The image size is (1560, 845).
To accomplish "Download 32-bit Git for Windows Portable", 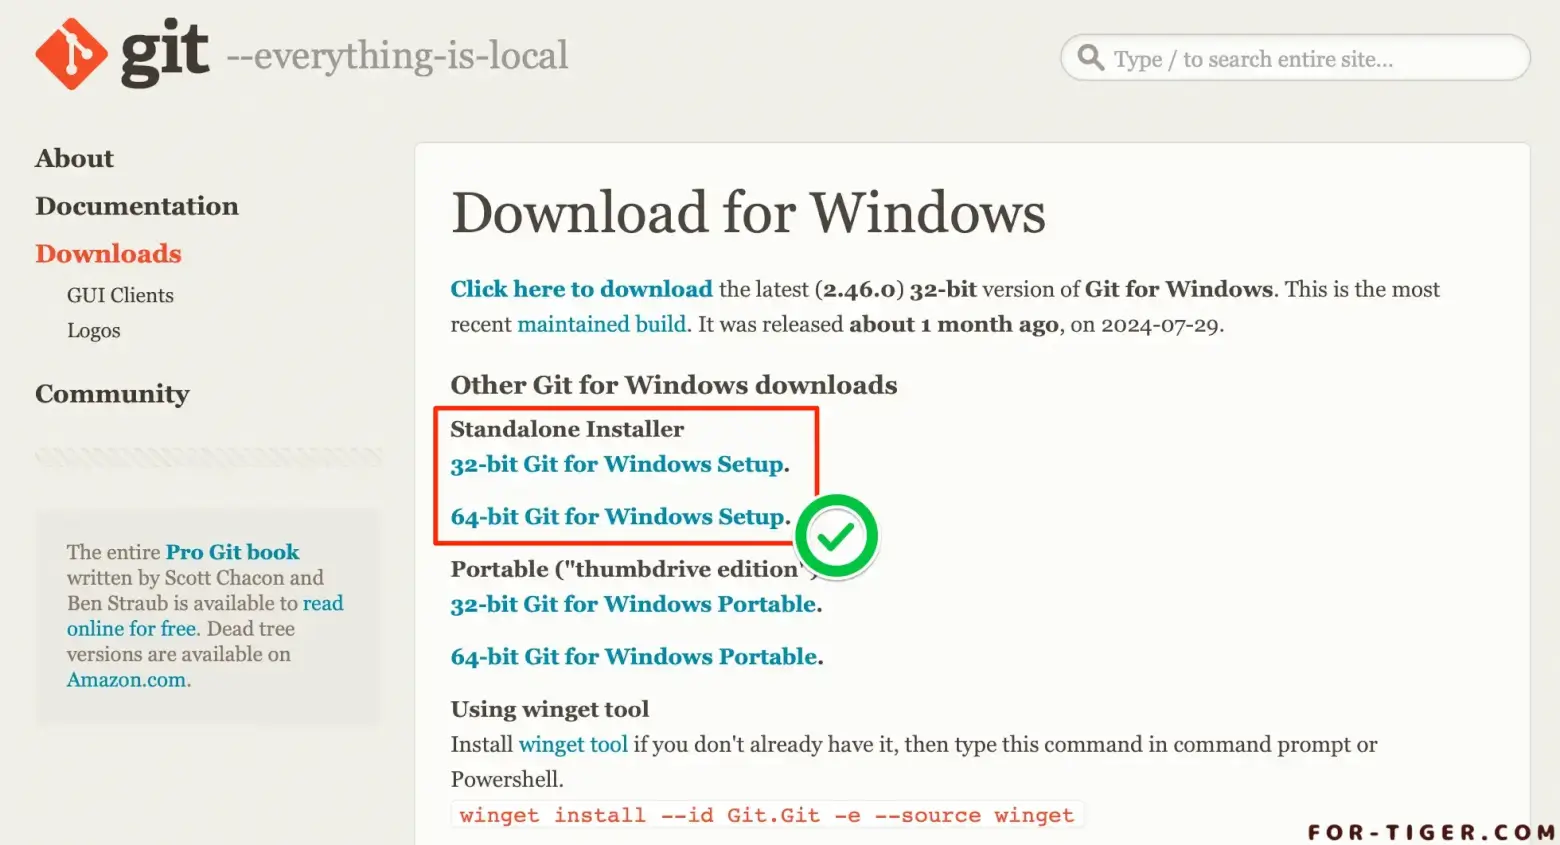I will point(634,604).
